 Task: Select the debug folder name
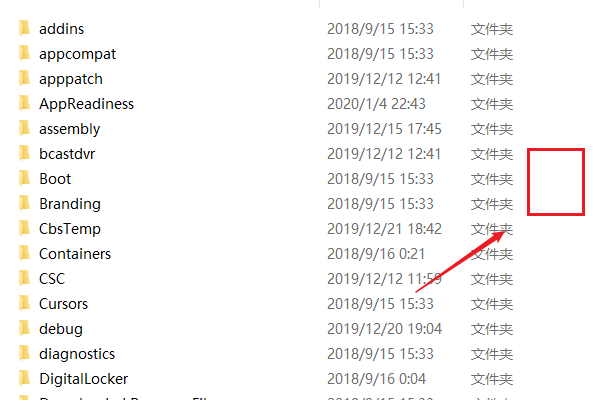[61, 329]
